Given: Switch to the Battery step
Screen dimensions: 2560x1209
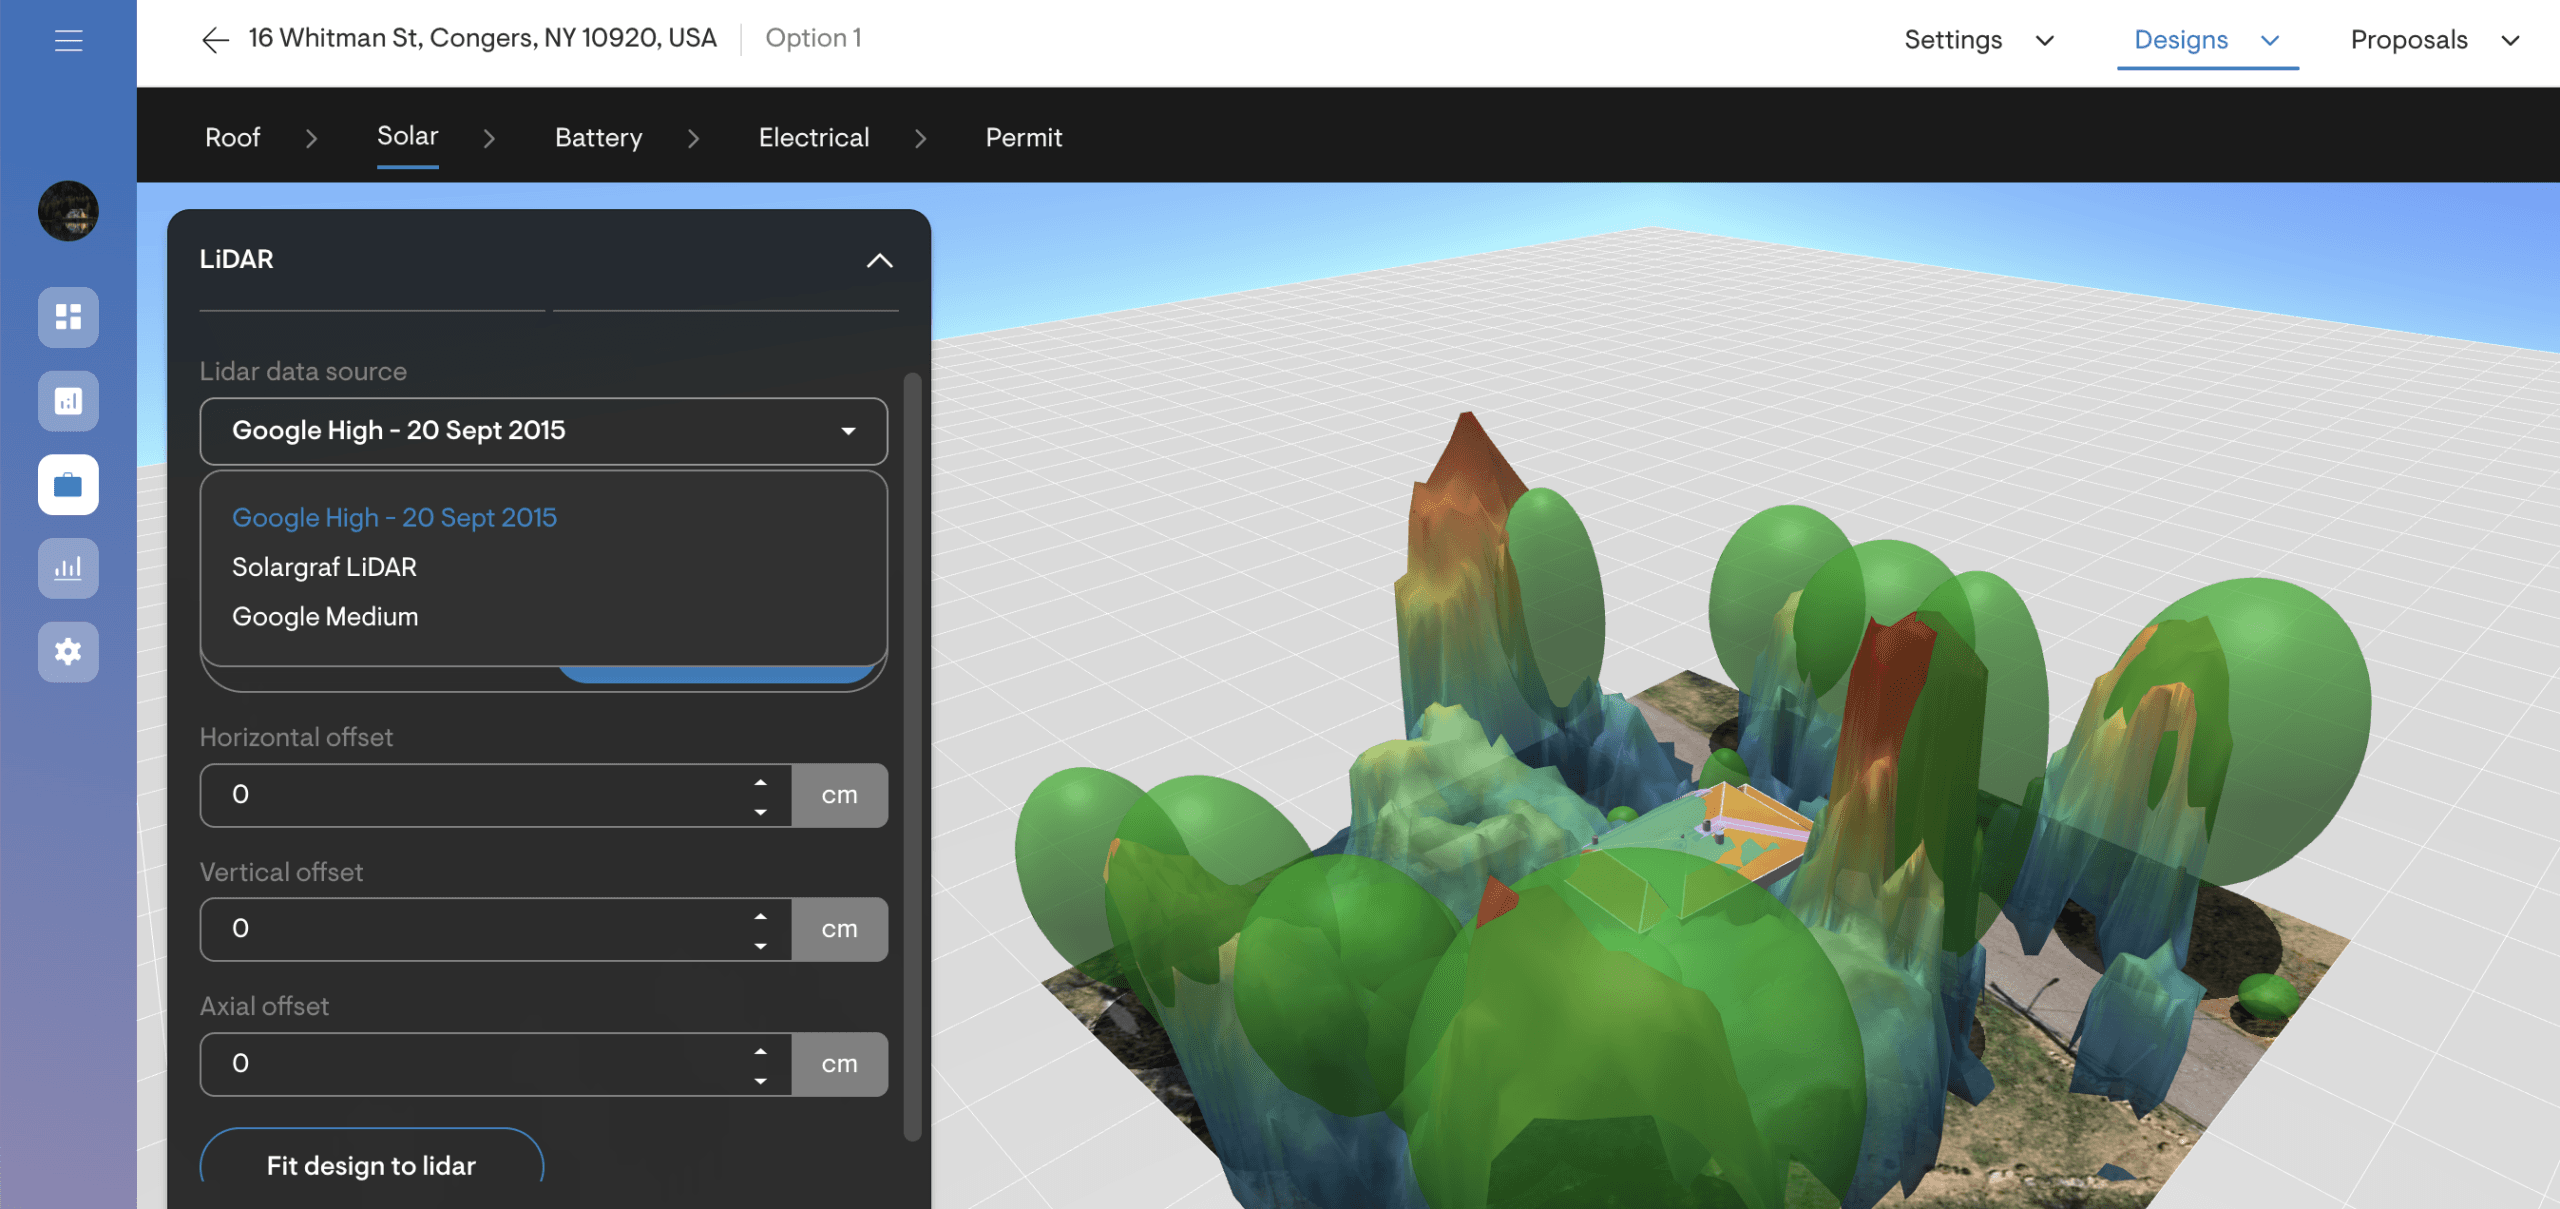Looking at the screenshot, I should tap(598, 137).
